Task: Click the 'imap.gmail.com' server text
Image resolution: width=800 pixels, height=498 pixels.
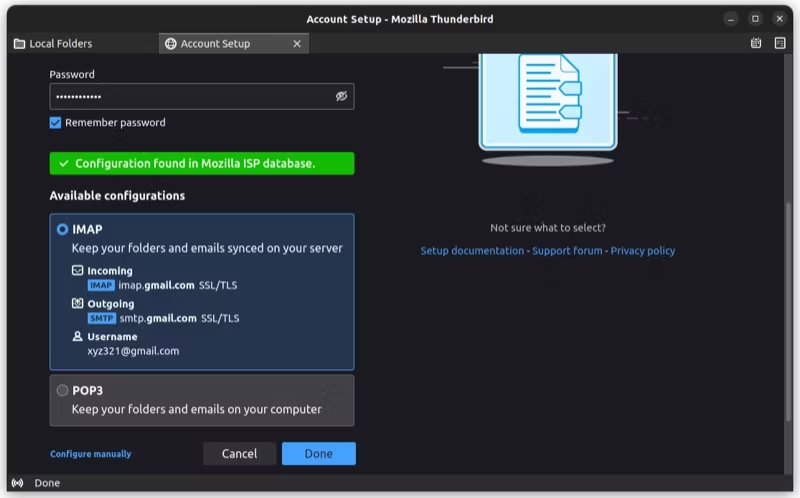Action: pos(157,285)
